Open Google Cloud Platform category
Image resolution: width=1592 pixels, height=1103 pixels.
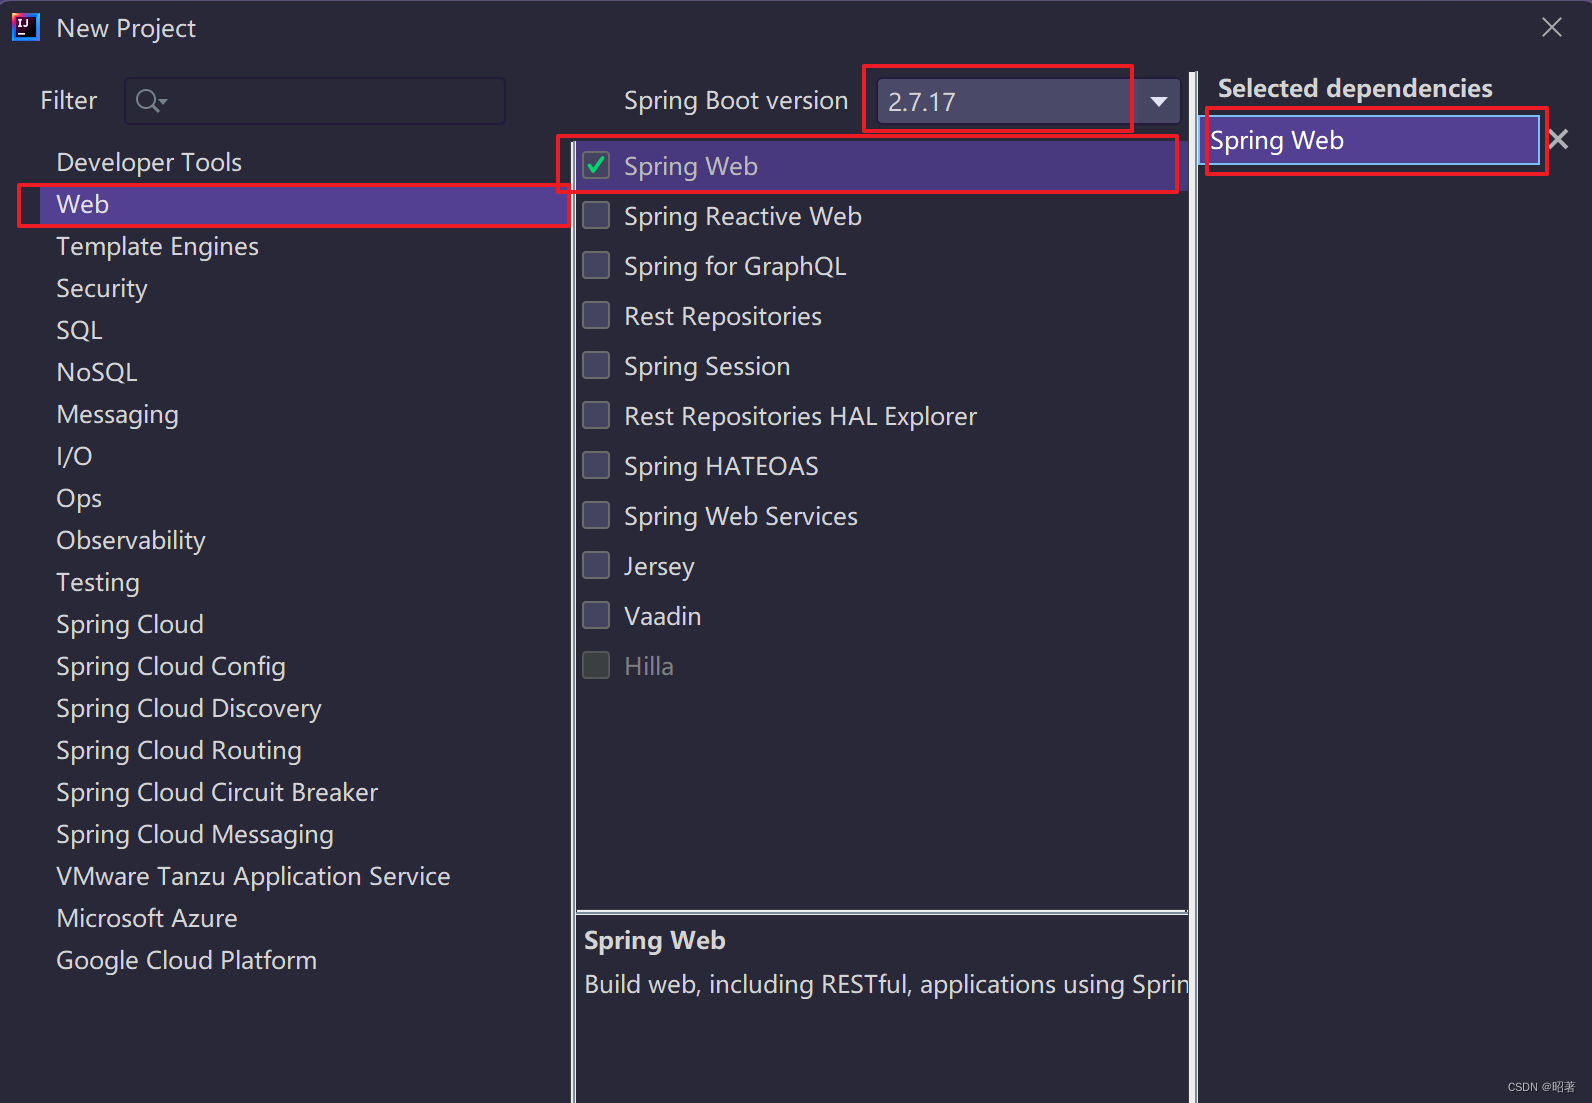(x=186, y=960)
